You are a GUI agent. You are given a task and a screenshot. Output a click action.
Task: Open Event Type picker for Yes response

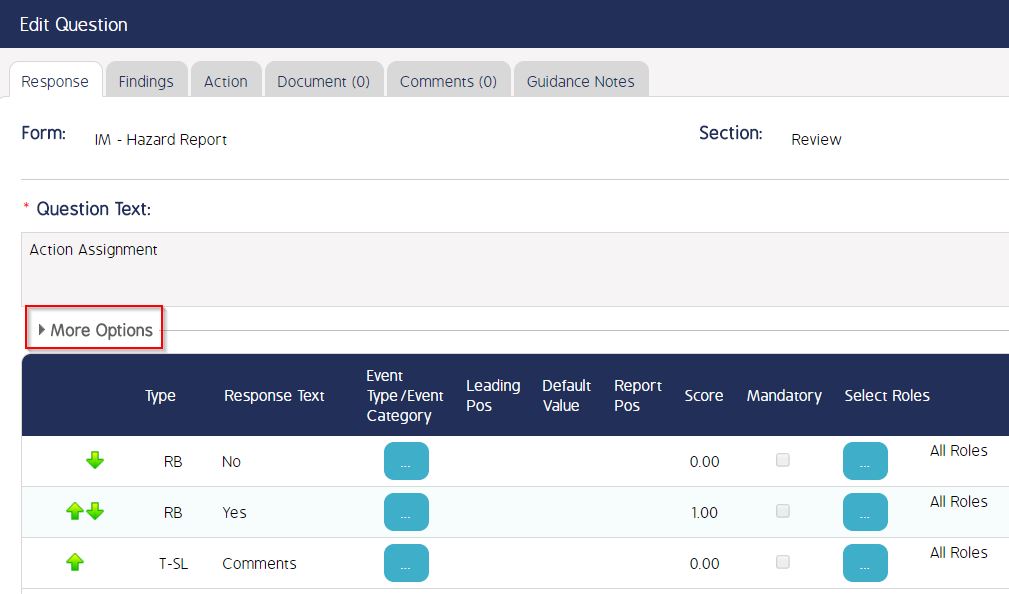point(406,511)
